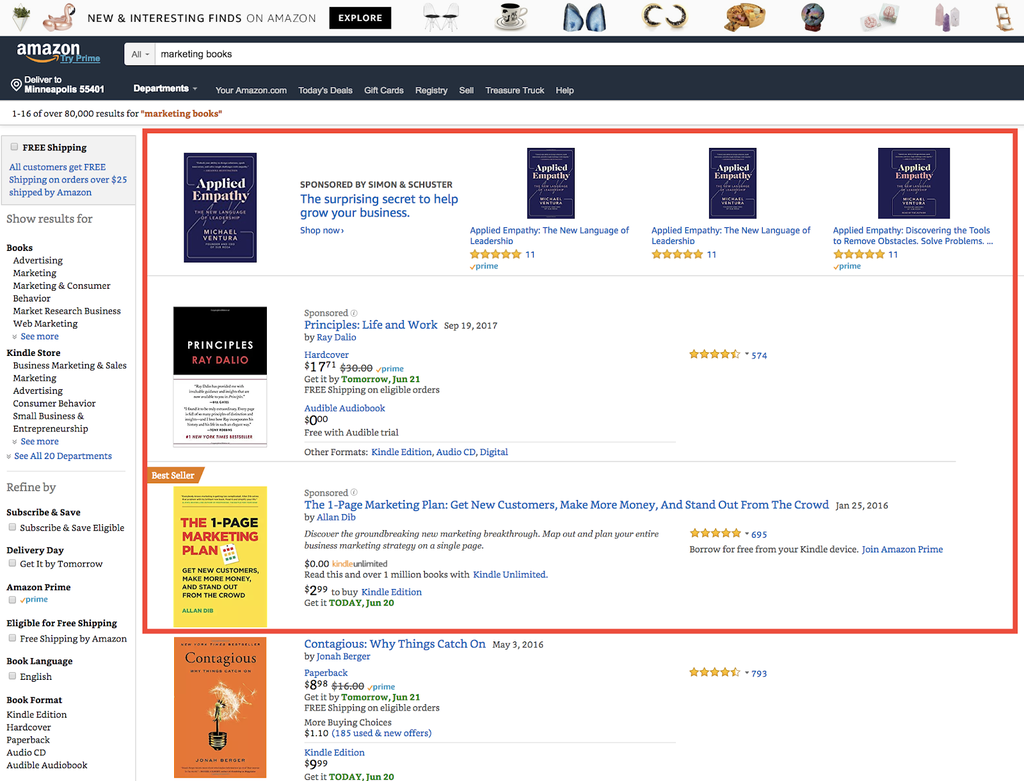
Task: Click the Sponsored info icon above Principles
Action: pyautogui.click(x=354, y=313)
